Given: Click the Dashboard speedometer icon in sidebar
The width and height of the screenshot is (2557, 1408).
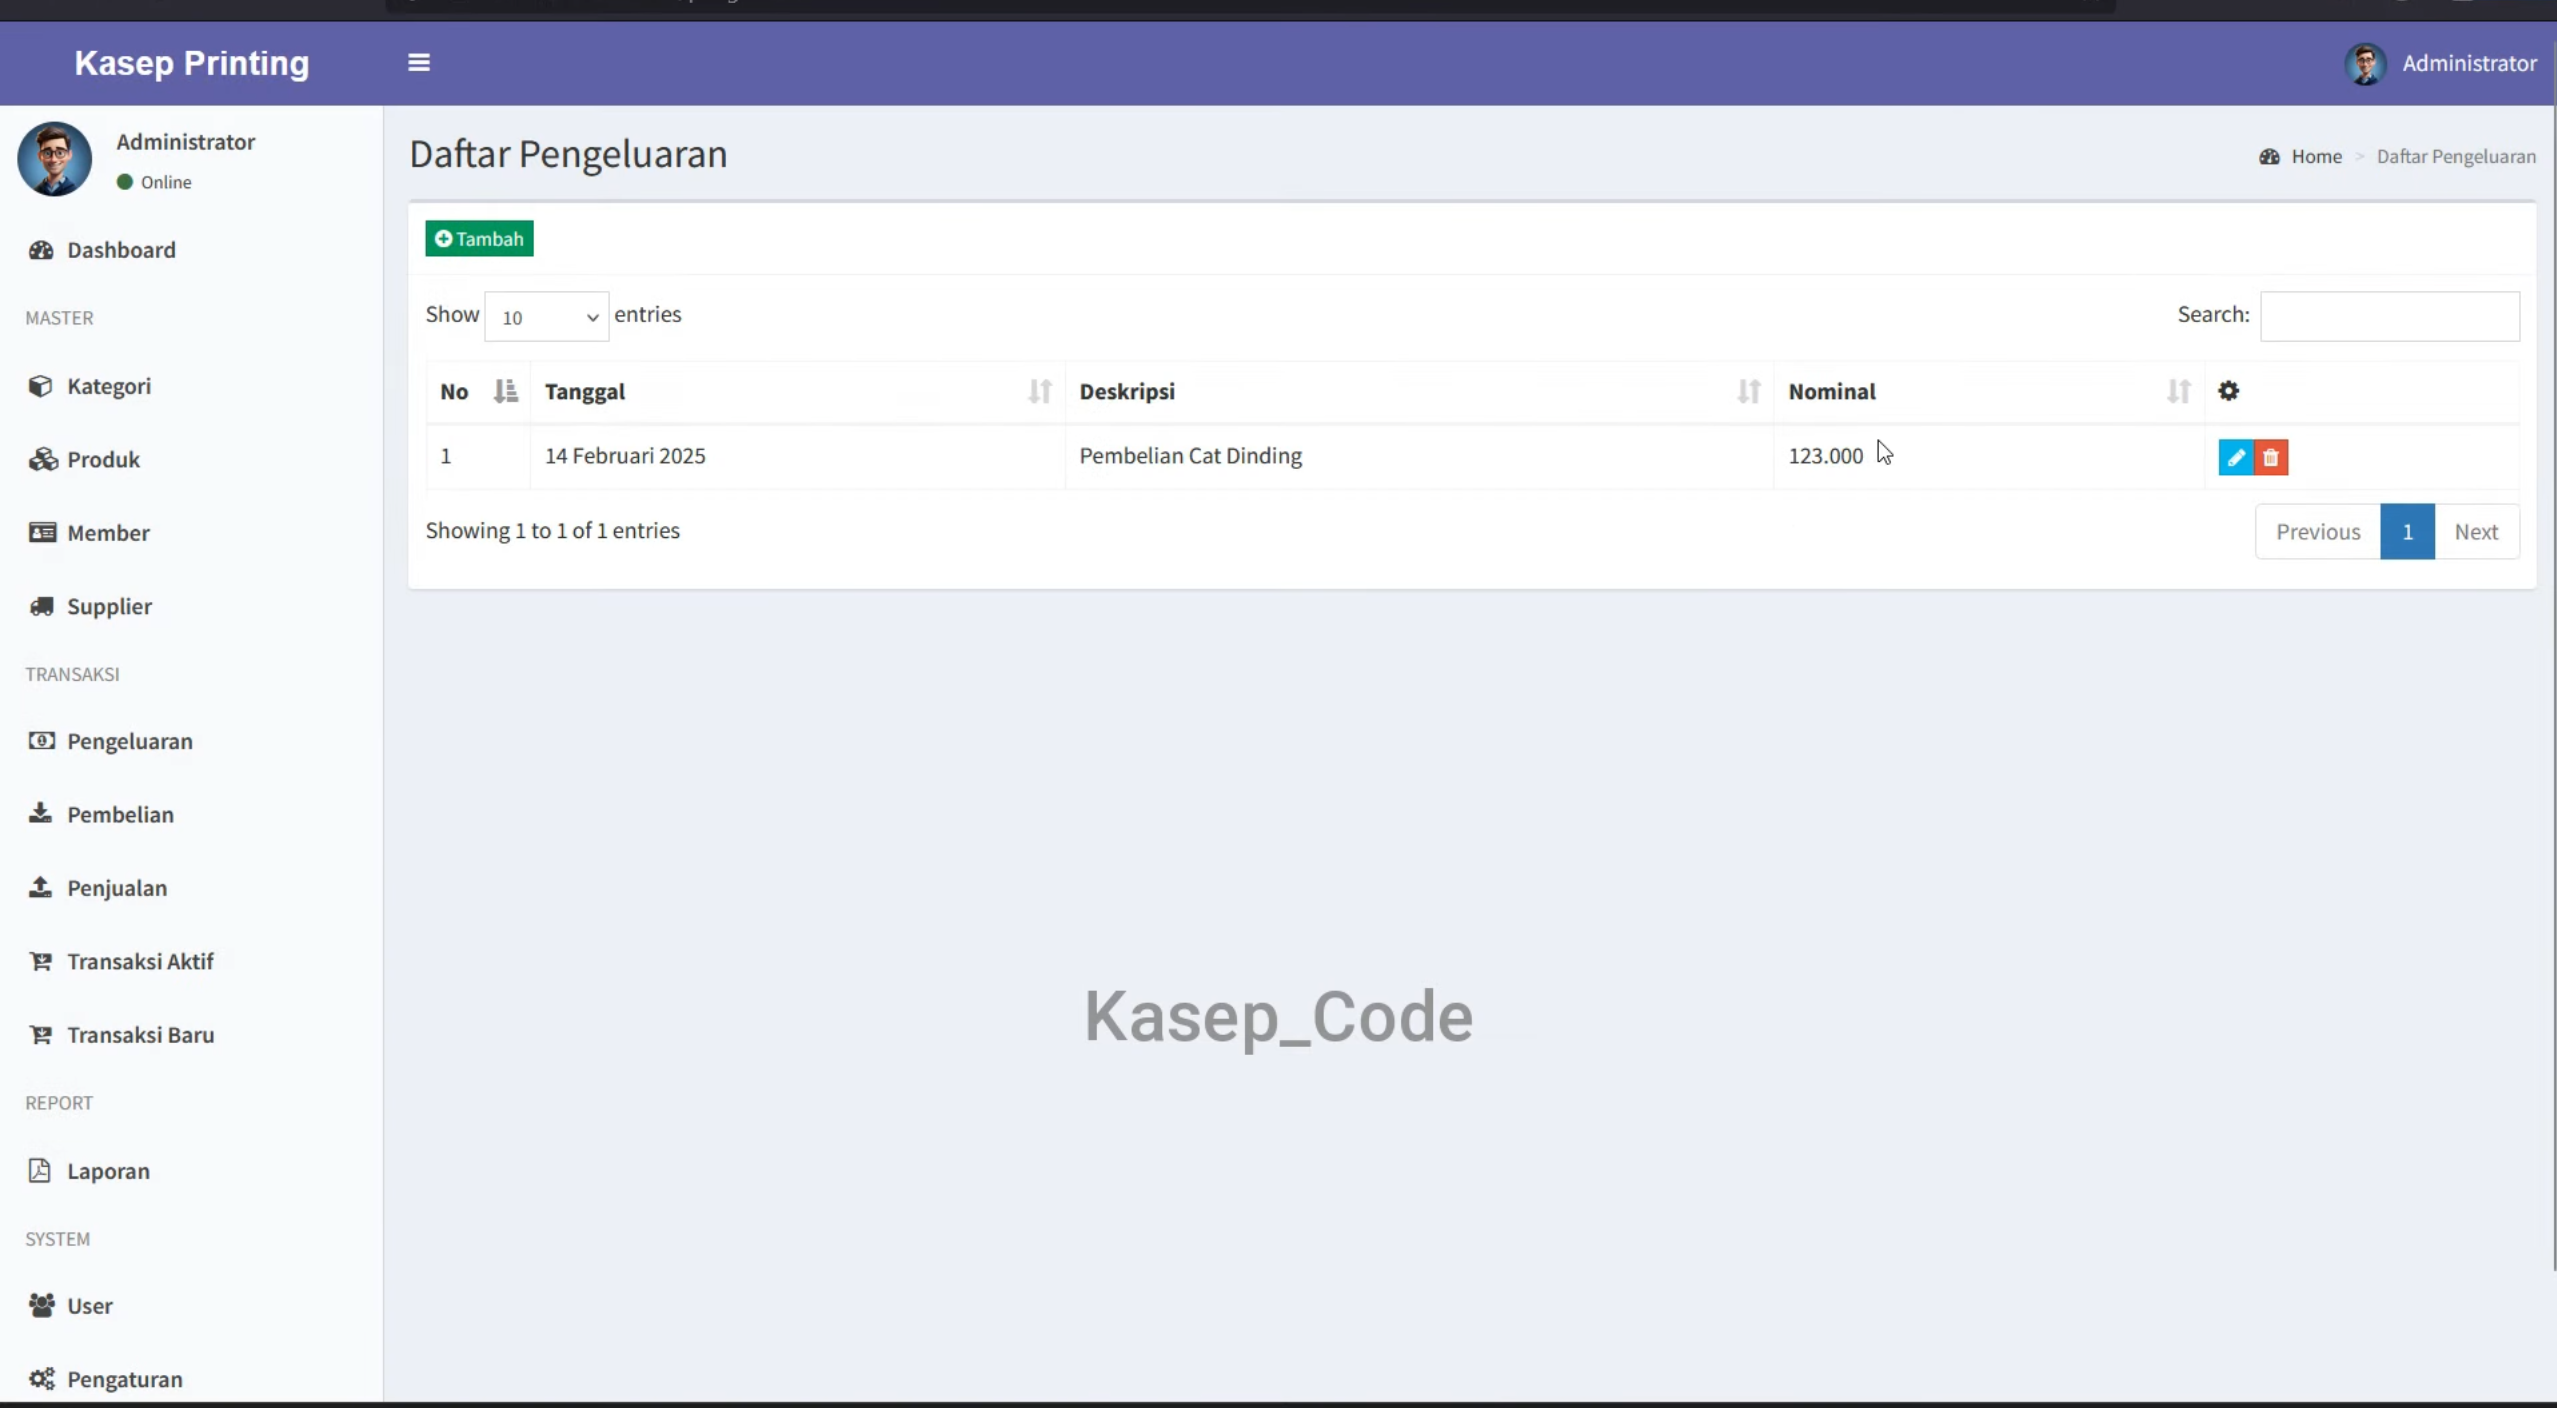Looking at the screenshot, I should point(41,250).
